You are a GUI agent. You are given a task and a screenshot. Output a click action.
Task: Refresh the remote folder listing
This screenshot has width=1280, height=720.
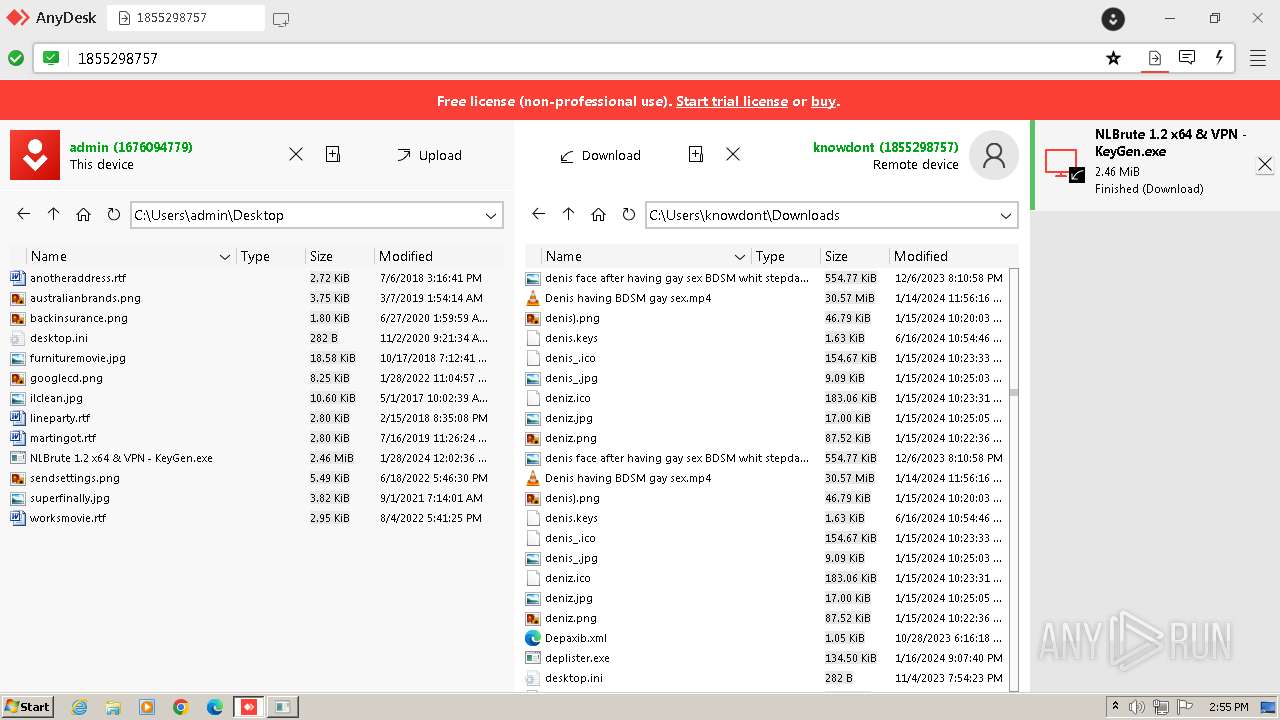tap(628, 214)
